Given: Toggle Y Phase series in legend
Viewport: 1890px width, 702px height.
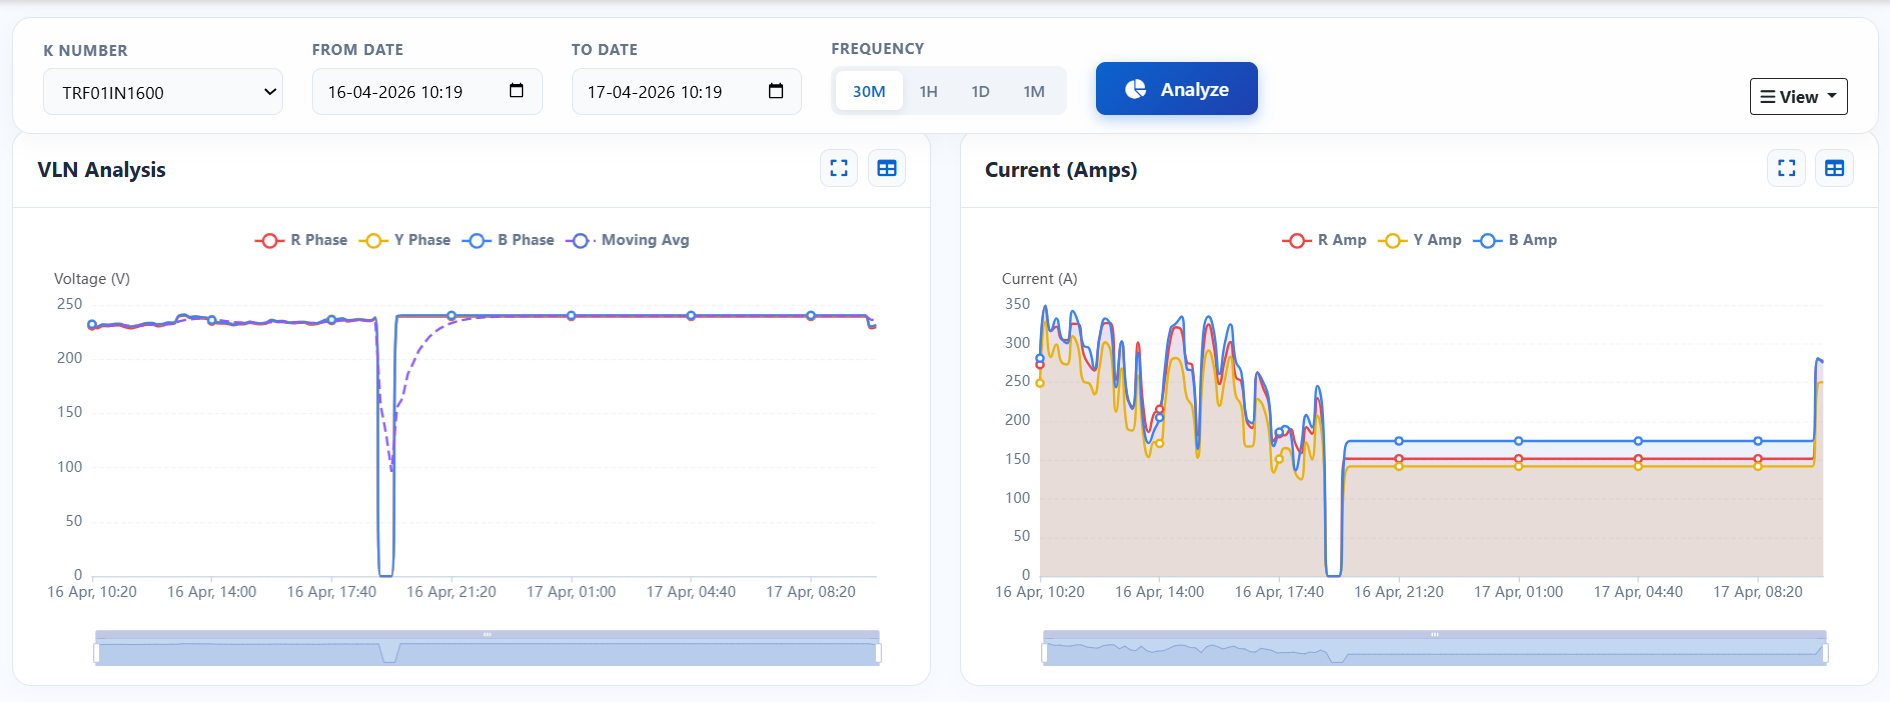Looking at the screenshot, I should [x=407, y=240].
